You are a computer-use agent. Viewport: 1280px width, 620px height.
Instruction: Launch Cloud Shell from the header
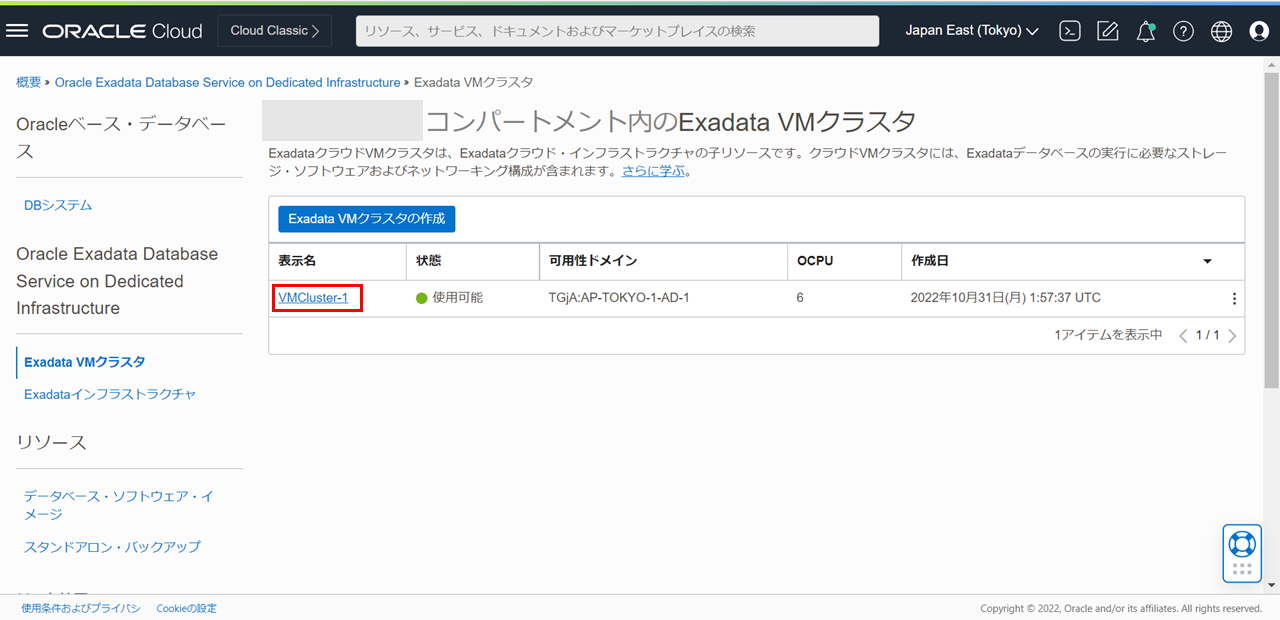(1070, 31)
